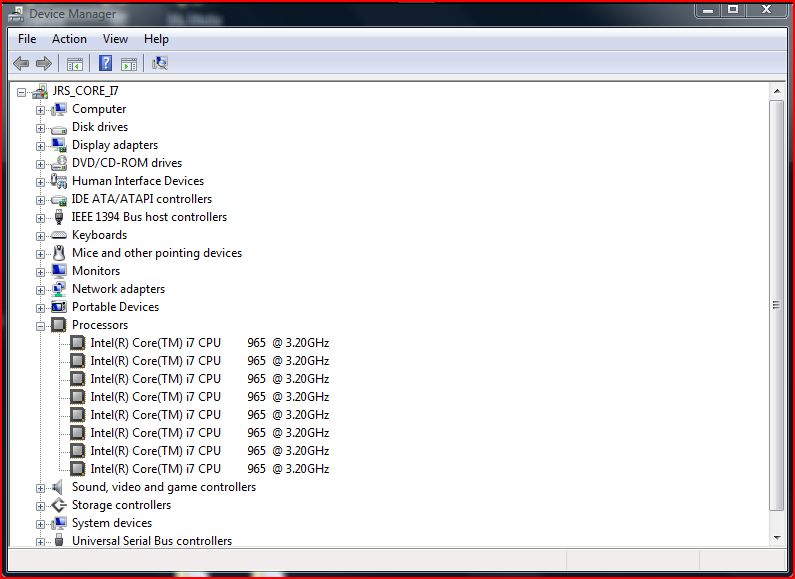Click the Human Interface Devices icon

tap(59, 181)
